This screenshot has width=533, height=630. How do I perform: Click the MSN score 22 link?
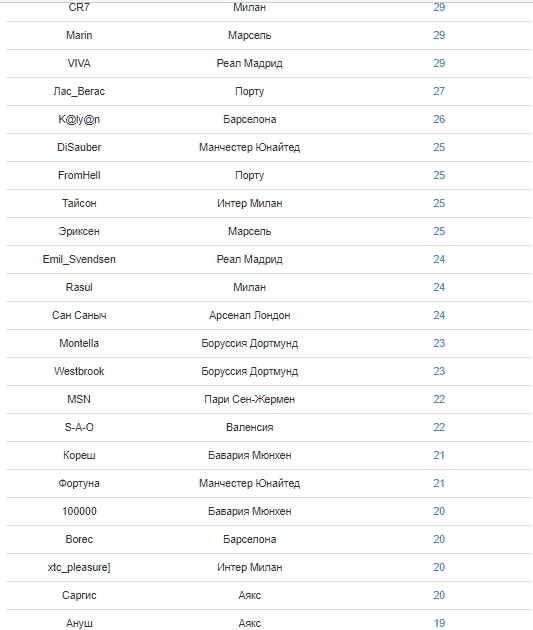click(439, 399)
